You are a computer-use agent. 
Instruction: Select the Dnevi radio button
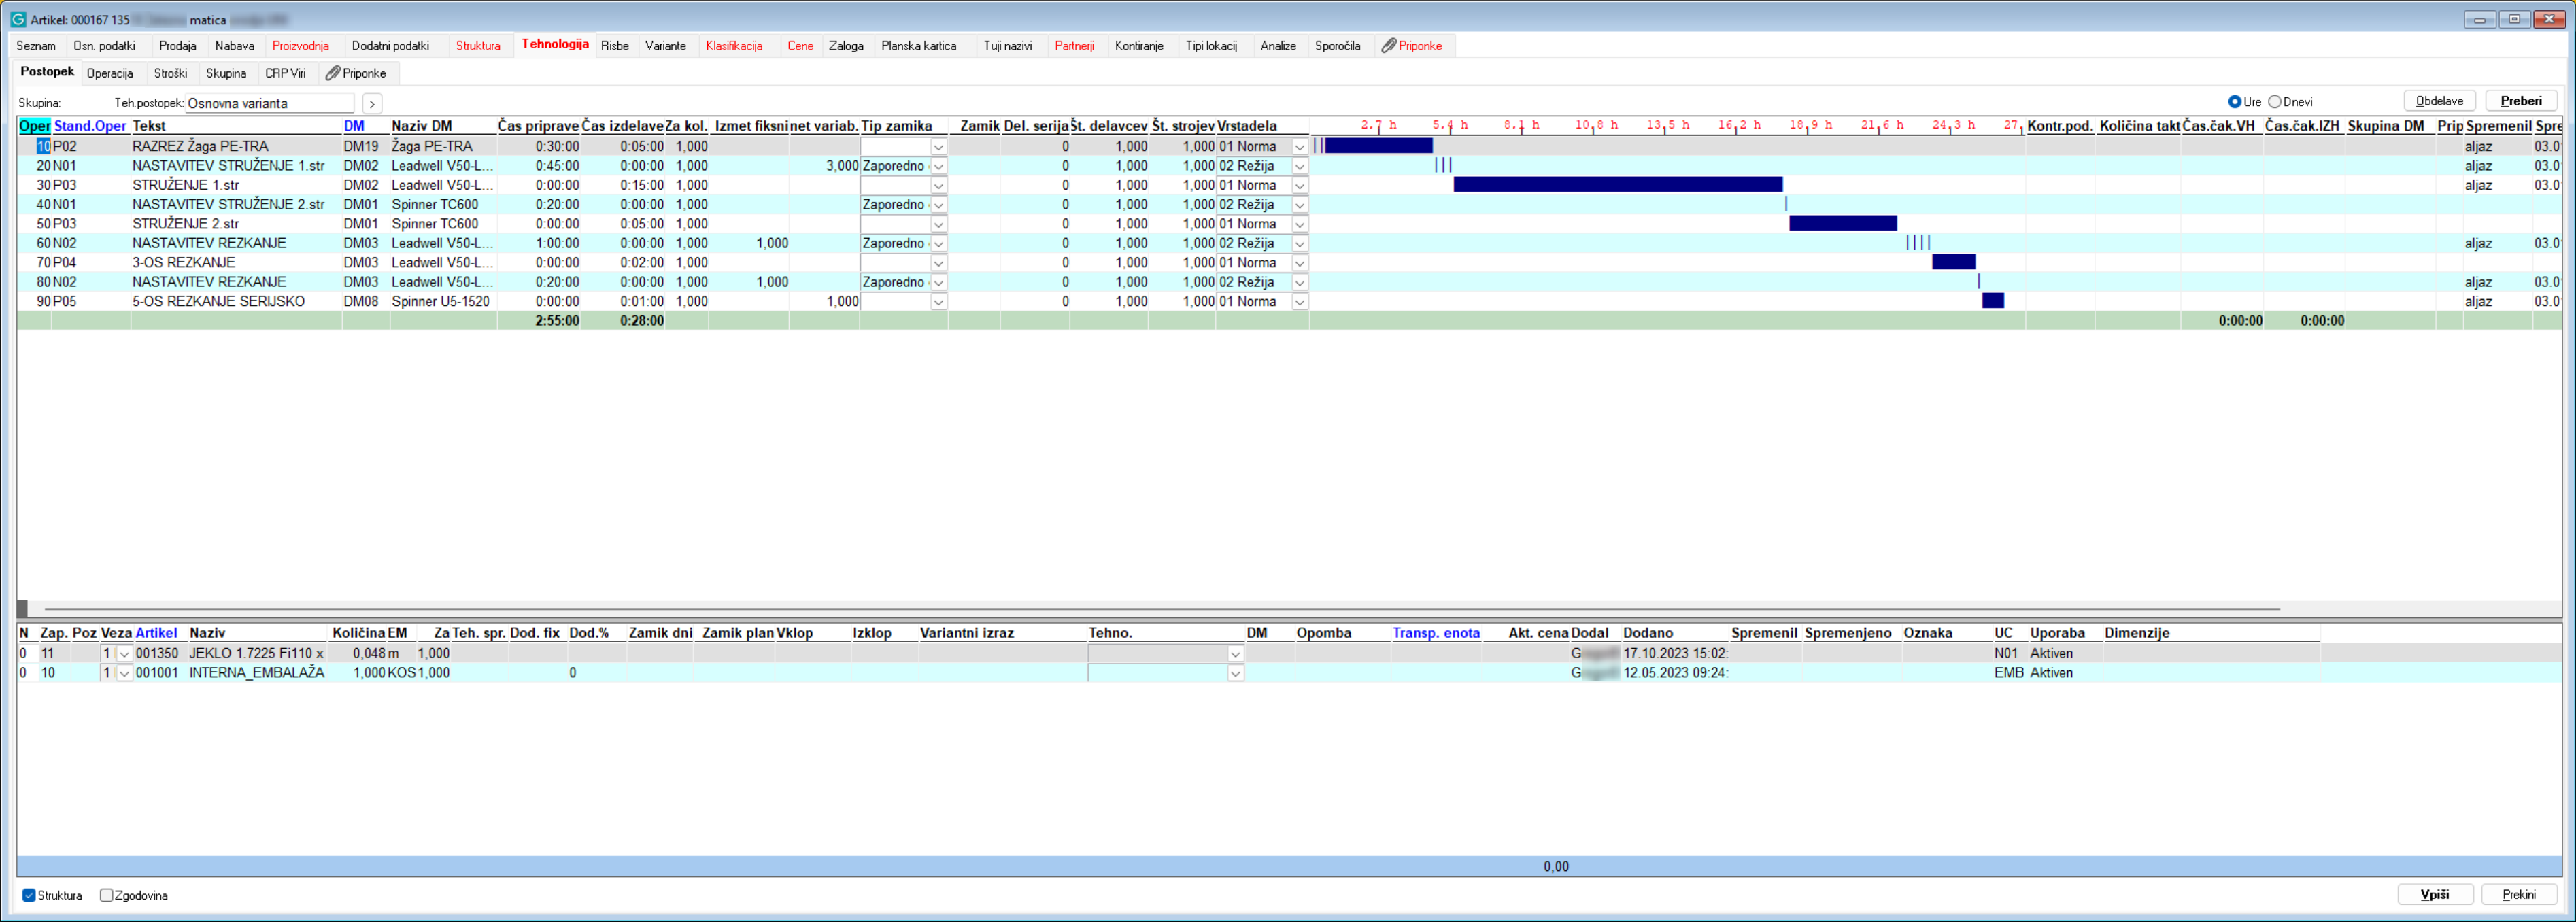[2274, 102]
